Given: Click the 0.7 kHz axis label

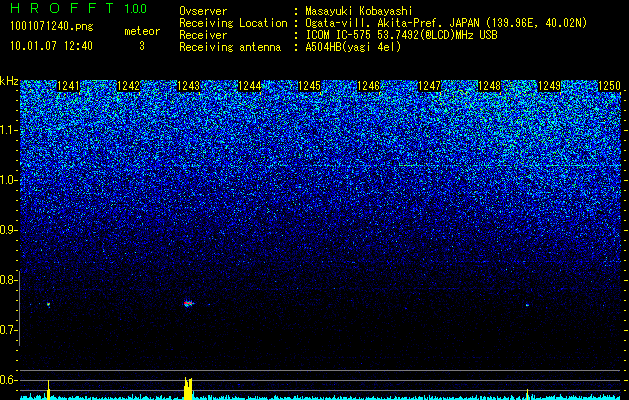Looking at the screenshot, I should [x=8, y=330].
